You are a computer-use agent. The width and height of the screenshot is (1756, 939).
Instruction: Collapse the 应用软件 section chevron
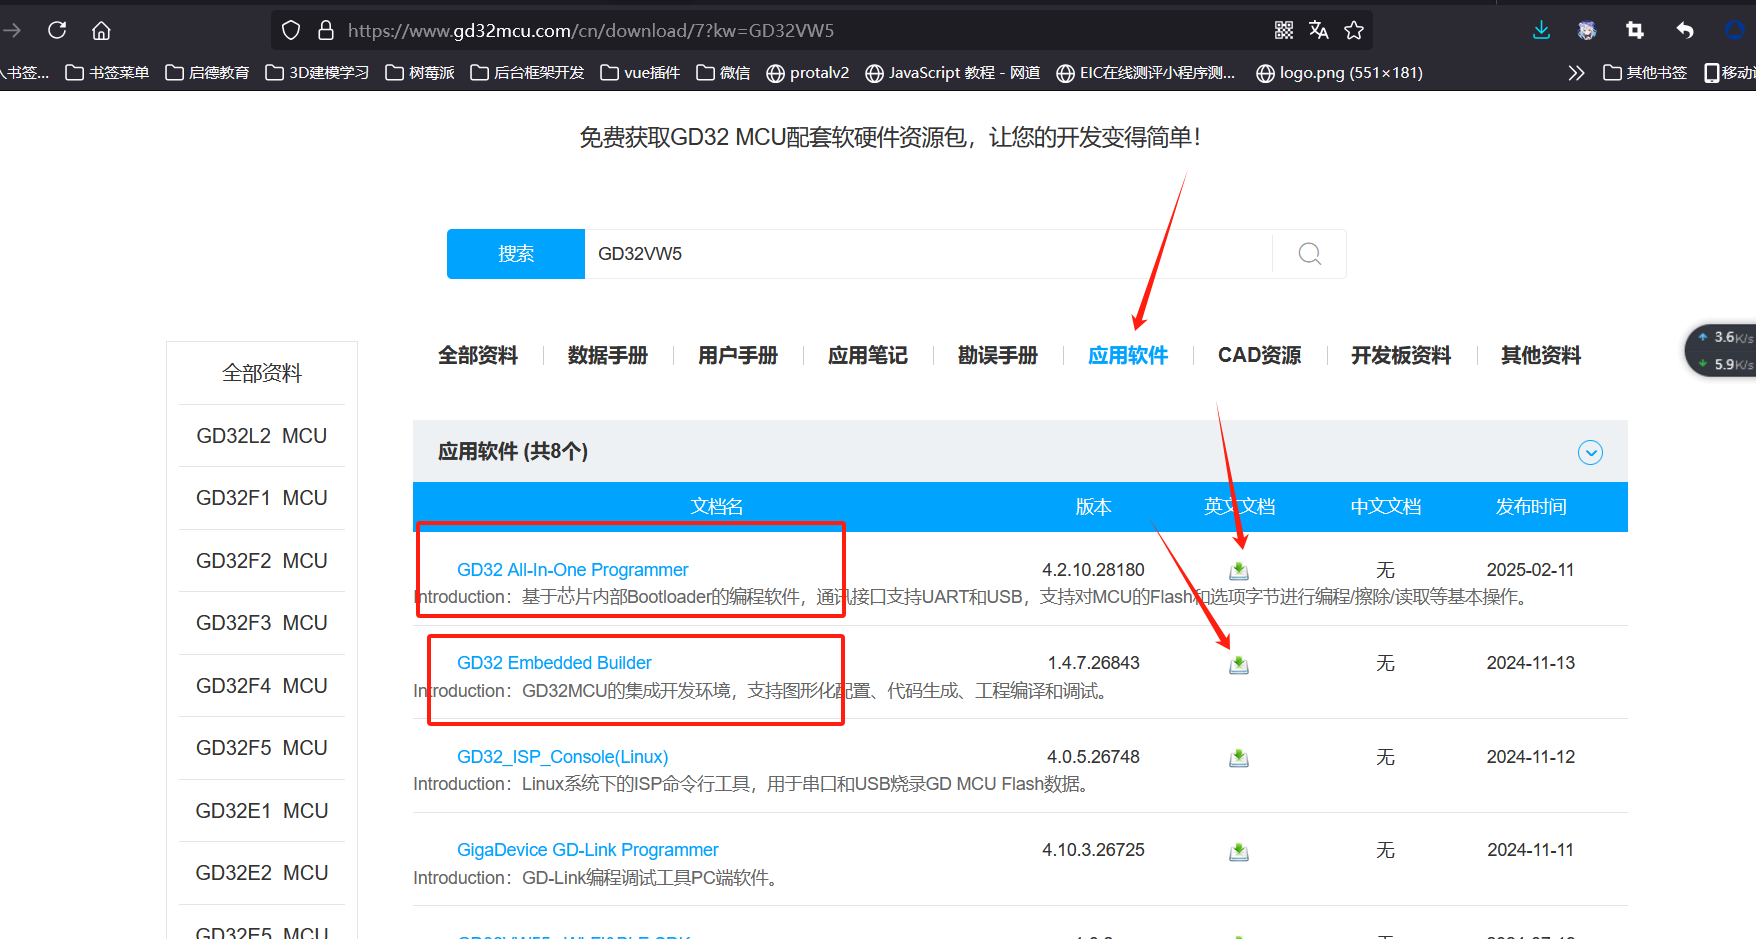(1590, 452)
